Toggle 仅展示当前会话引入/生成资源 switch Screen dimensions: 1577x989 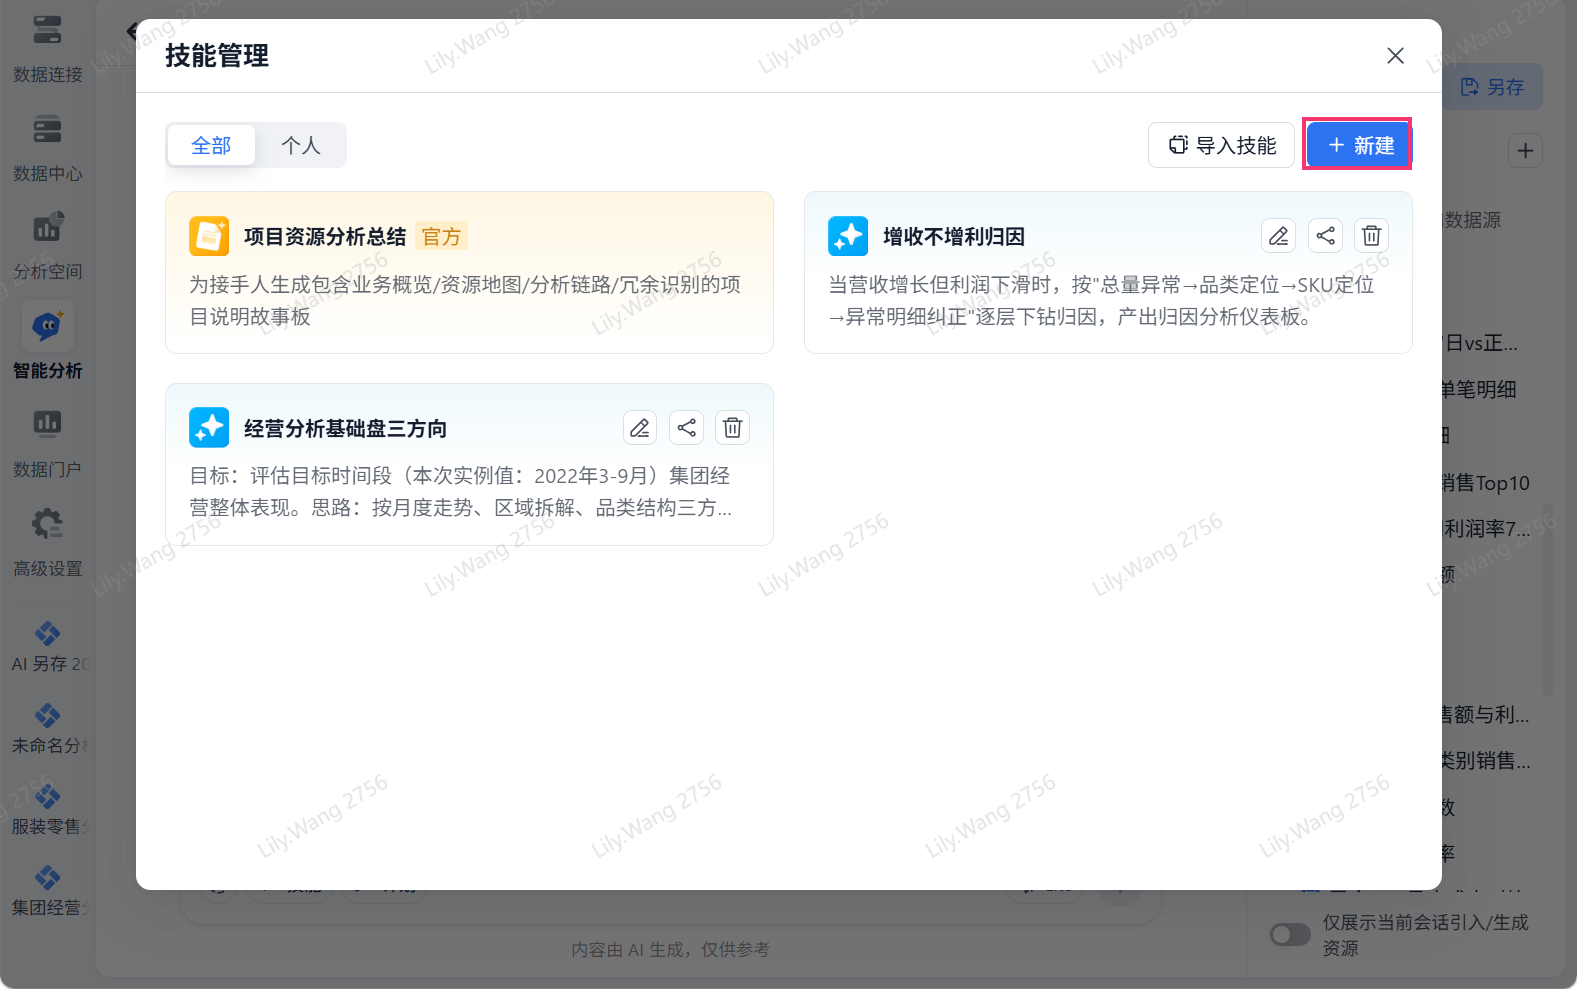[1290, 934]
